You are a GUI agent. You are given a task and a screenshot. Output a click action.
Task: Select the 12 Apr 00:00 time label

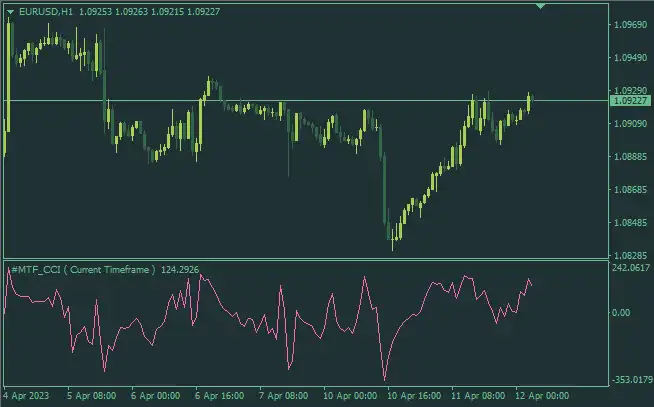(541, 395)
